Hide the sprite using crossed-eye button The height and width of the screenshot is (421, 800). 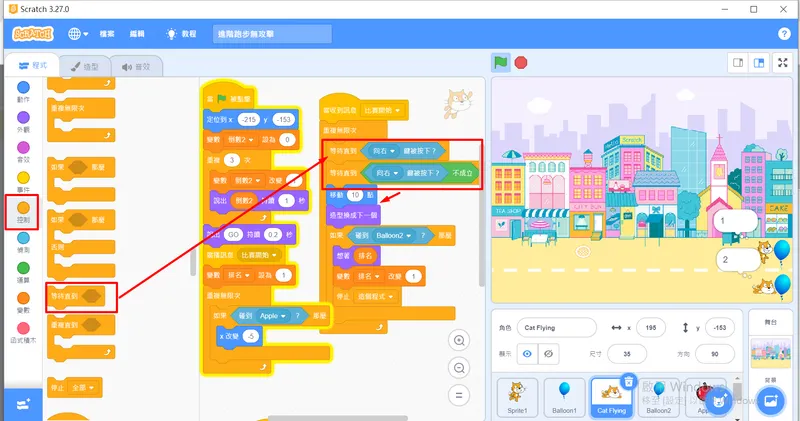pyautogui.click(x=548, y=354)
